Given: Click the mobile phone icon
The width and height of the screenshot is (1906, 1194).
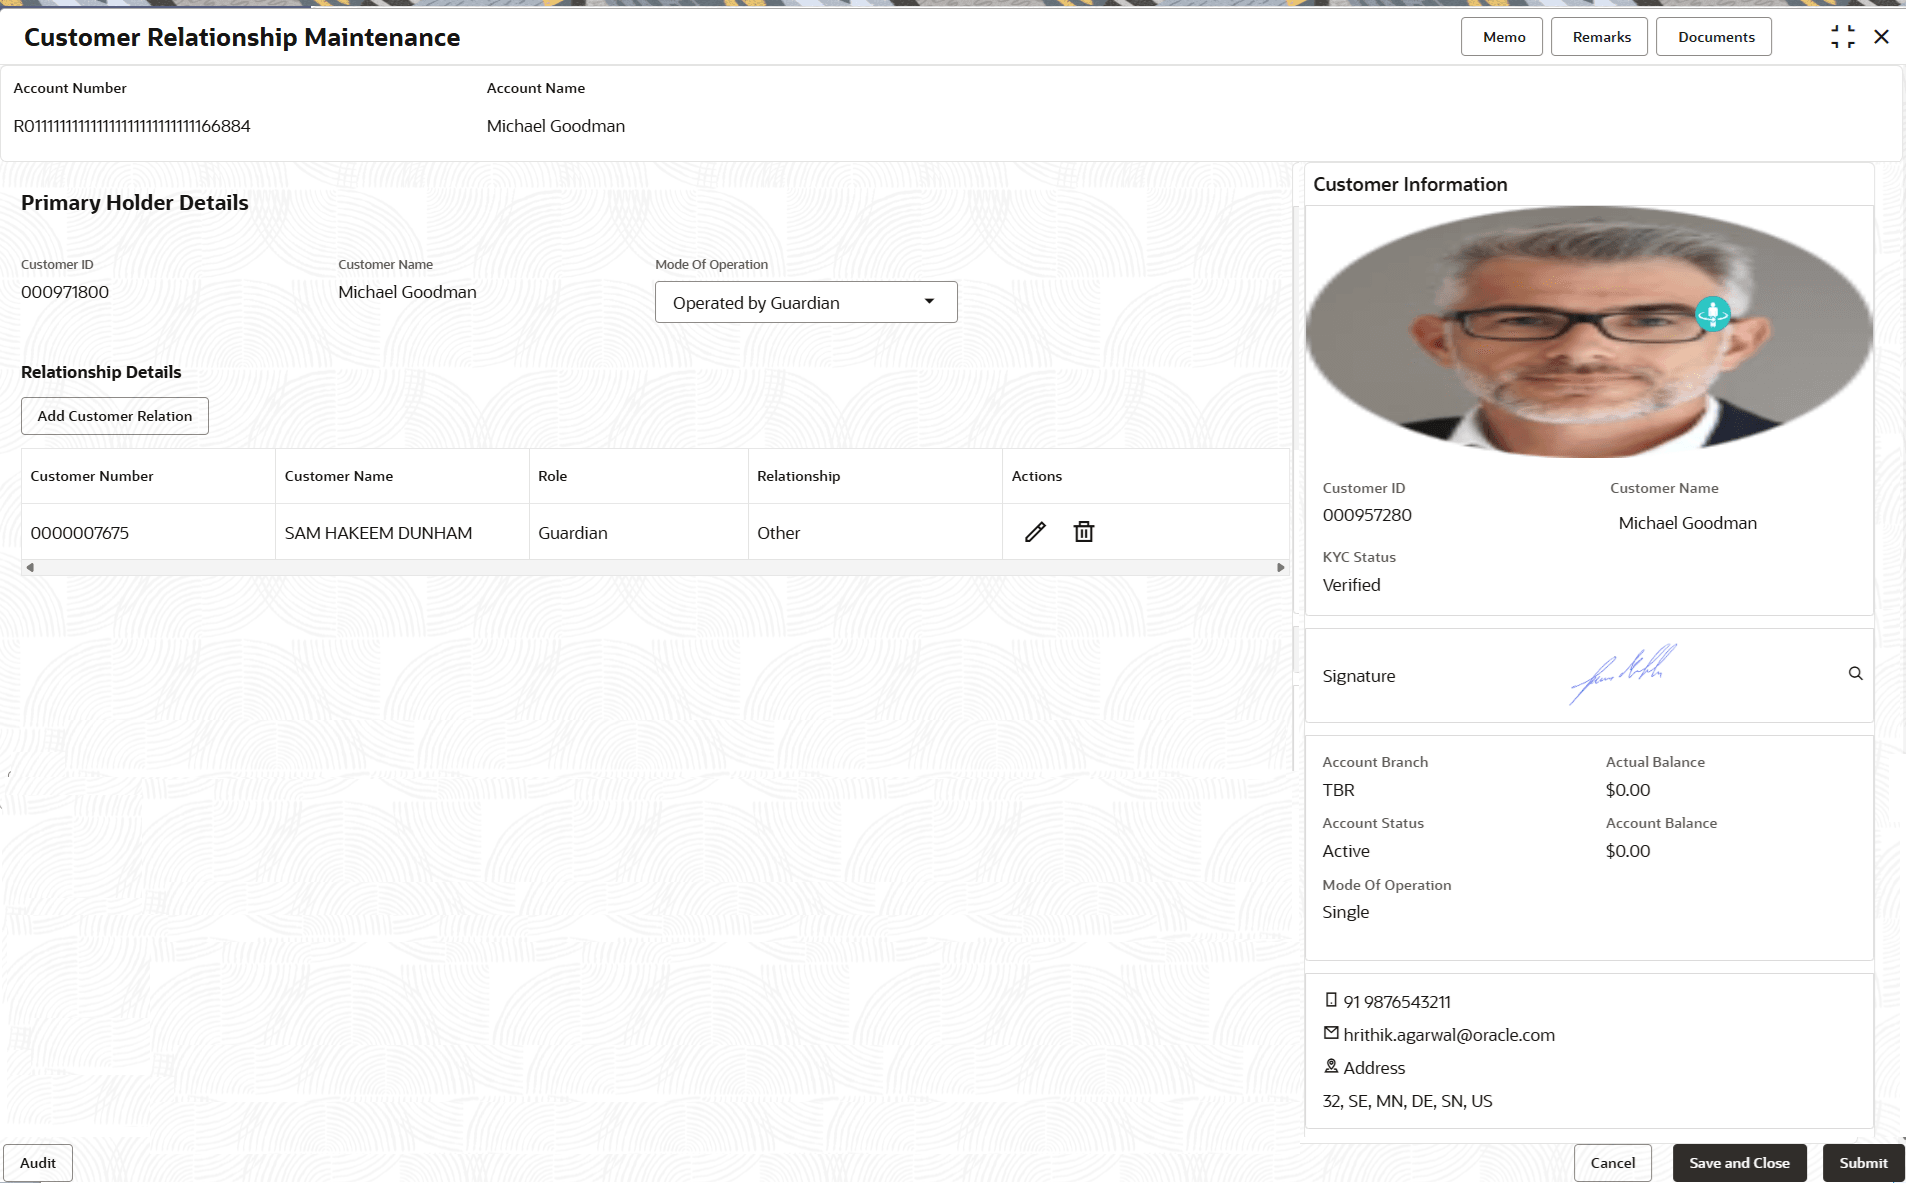Looking at the screenshot, I should click(x=1330, y=1000).
